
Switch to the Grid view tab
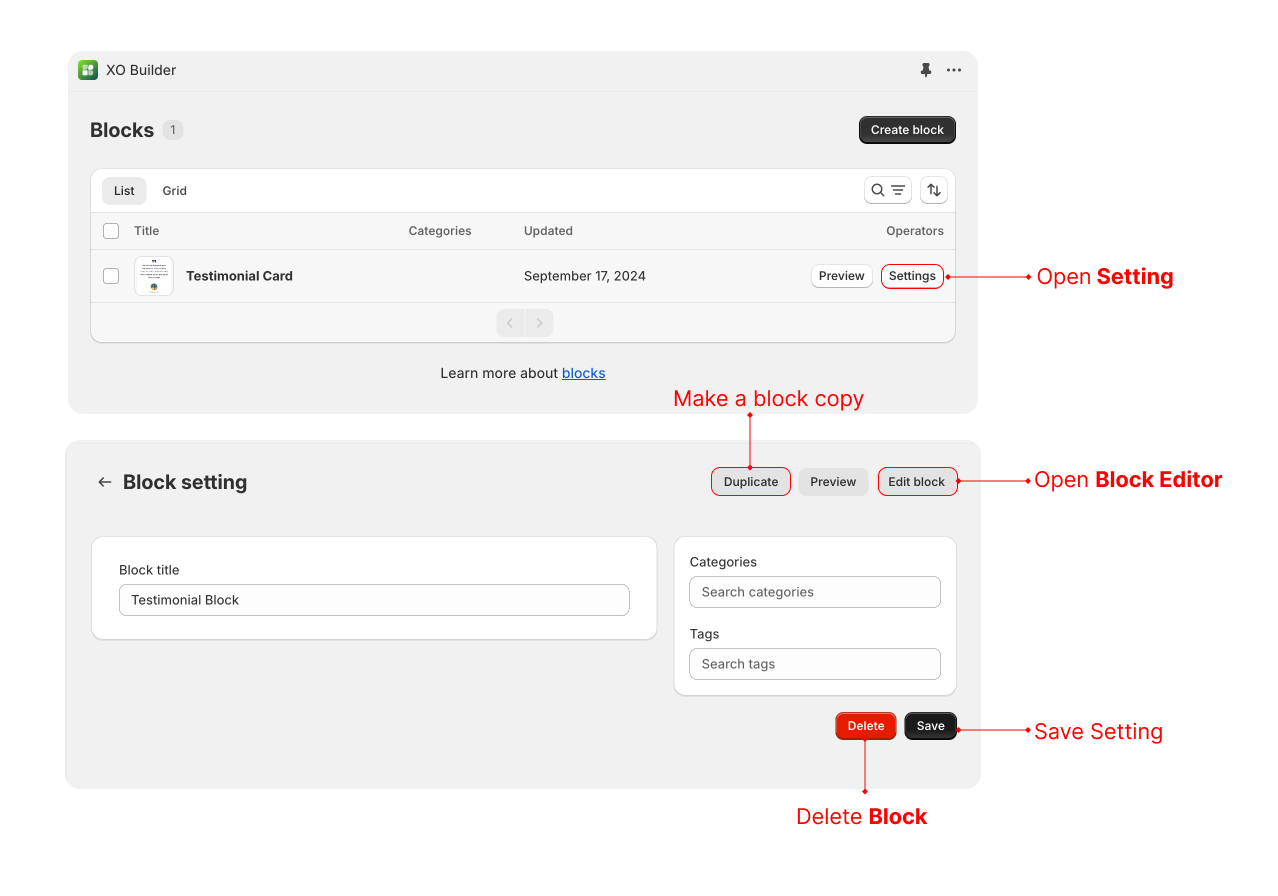point(175,191)
